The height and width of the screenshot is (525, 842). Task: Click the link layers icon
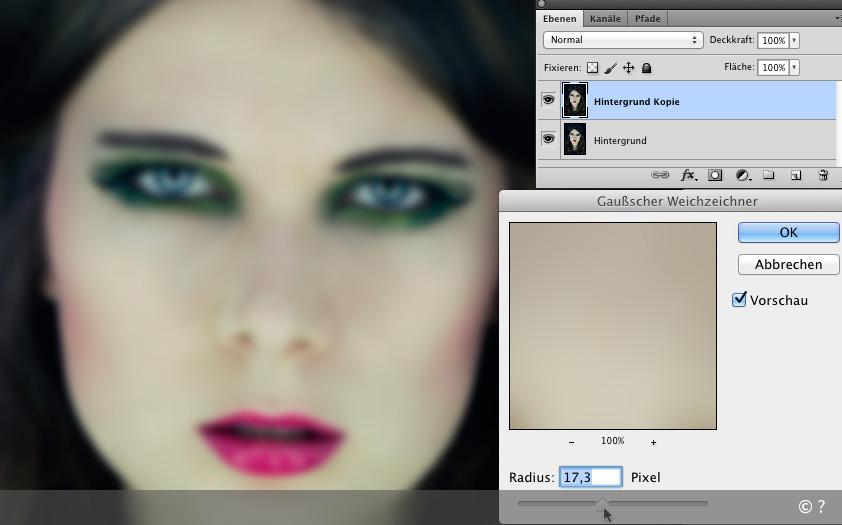coord(660,175)
